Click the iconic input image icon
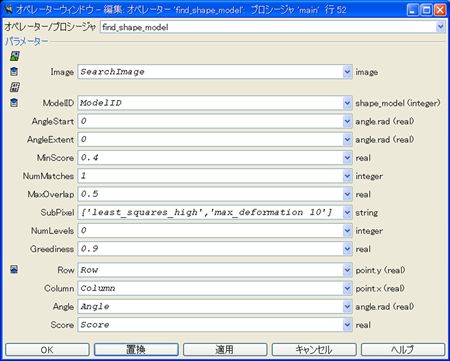Screen dimensions: 450x361 tap(14, 56)
